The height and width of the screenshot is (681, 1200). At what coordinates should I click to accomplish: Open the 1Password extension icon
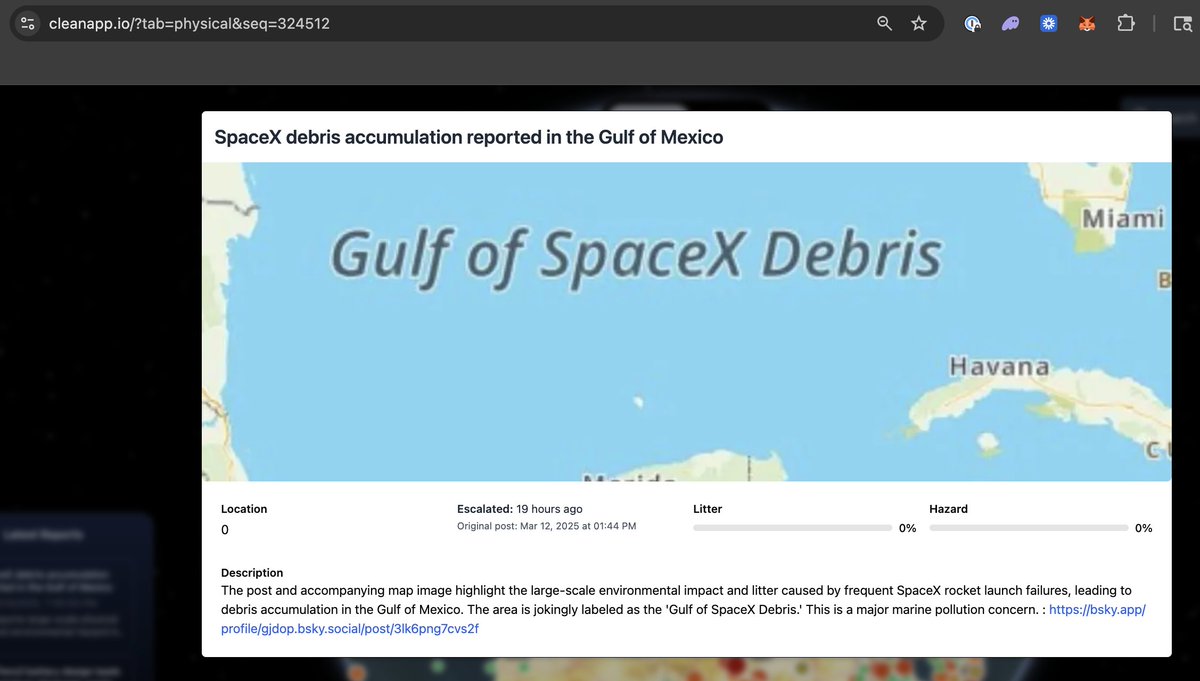click(973, 23)
